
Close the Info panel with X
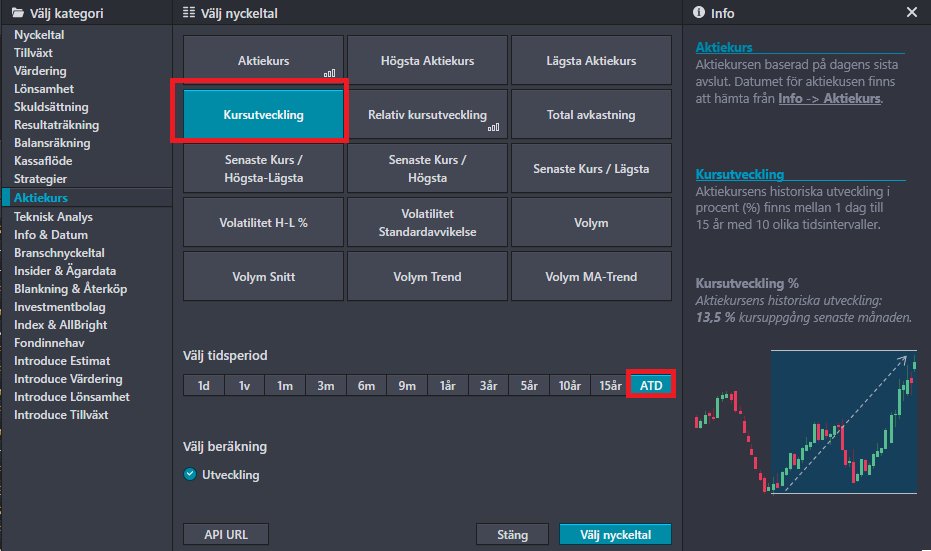[x=911, y=12]
